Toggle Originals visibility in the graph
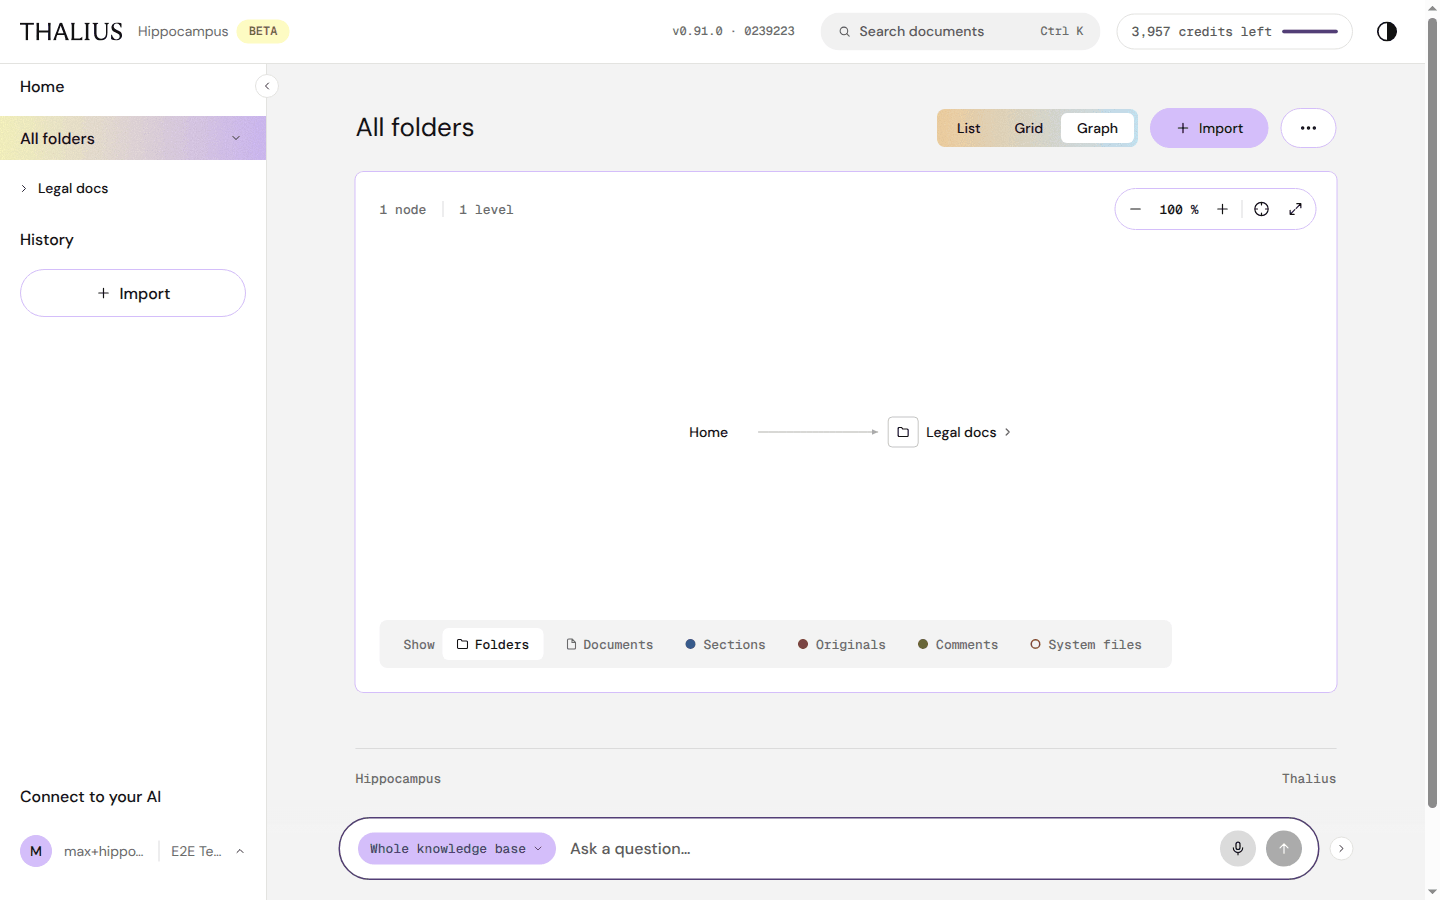Image resolution: width=1440 pixels, height=900 pixels. [x=842, y=645]
